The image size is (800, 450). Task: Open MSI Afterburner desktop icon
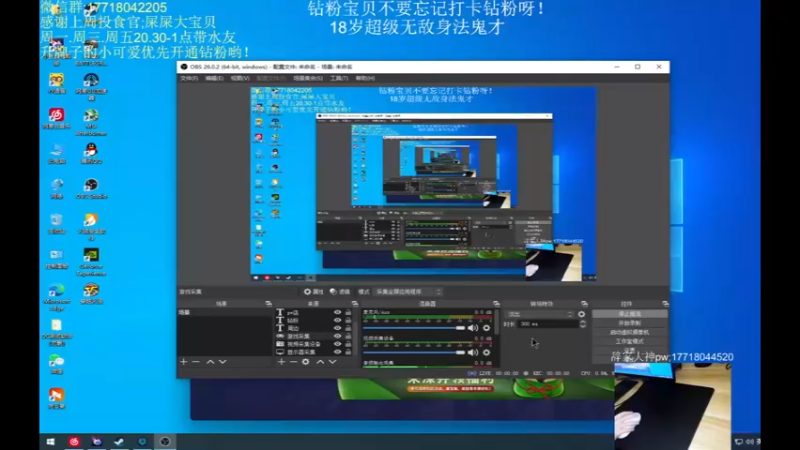tap(91, 122)
